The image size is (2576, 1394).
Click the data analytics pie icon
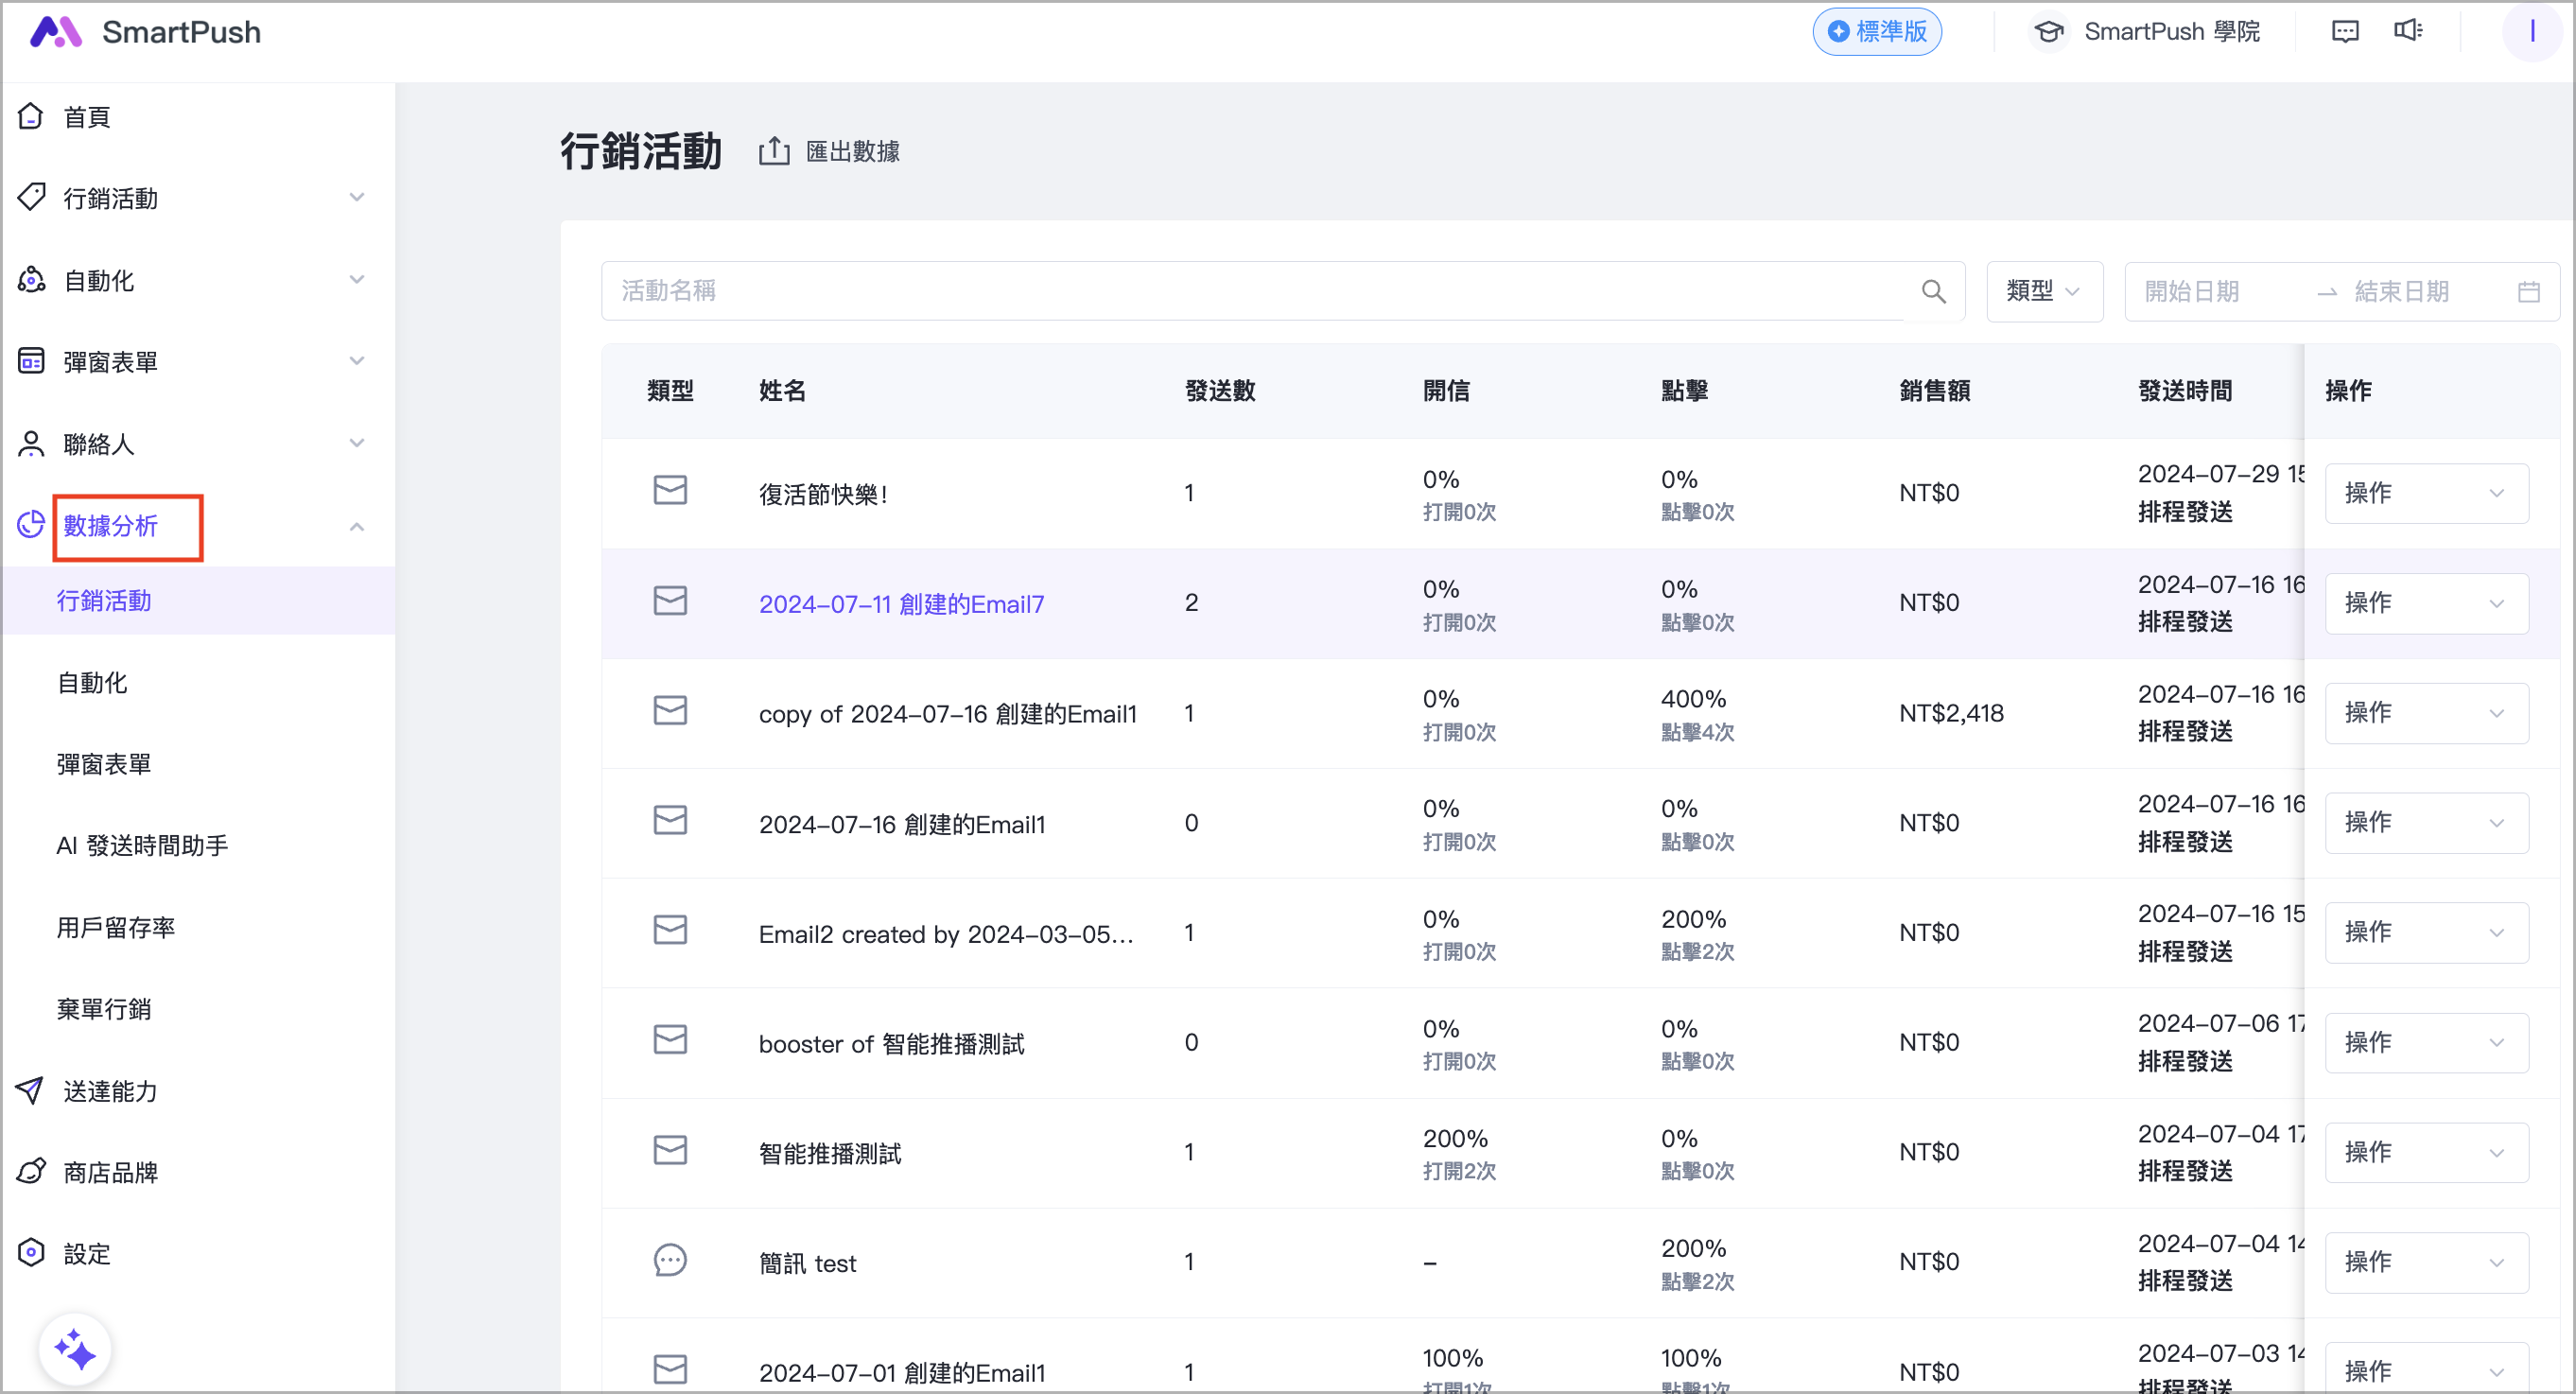point(31,525)
